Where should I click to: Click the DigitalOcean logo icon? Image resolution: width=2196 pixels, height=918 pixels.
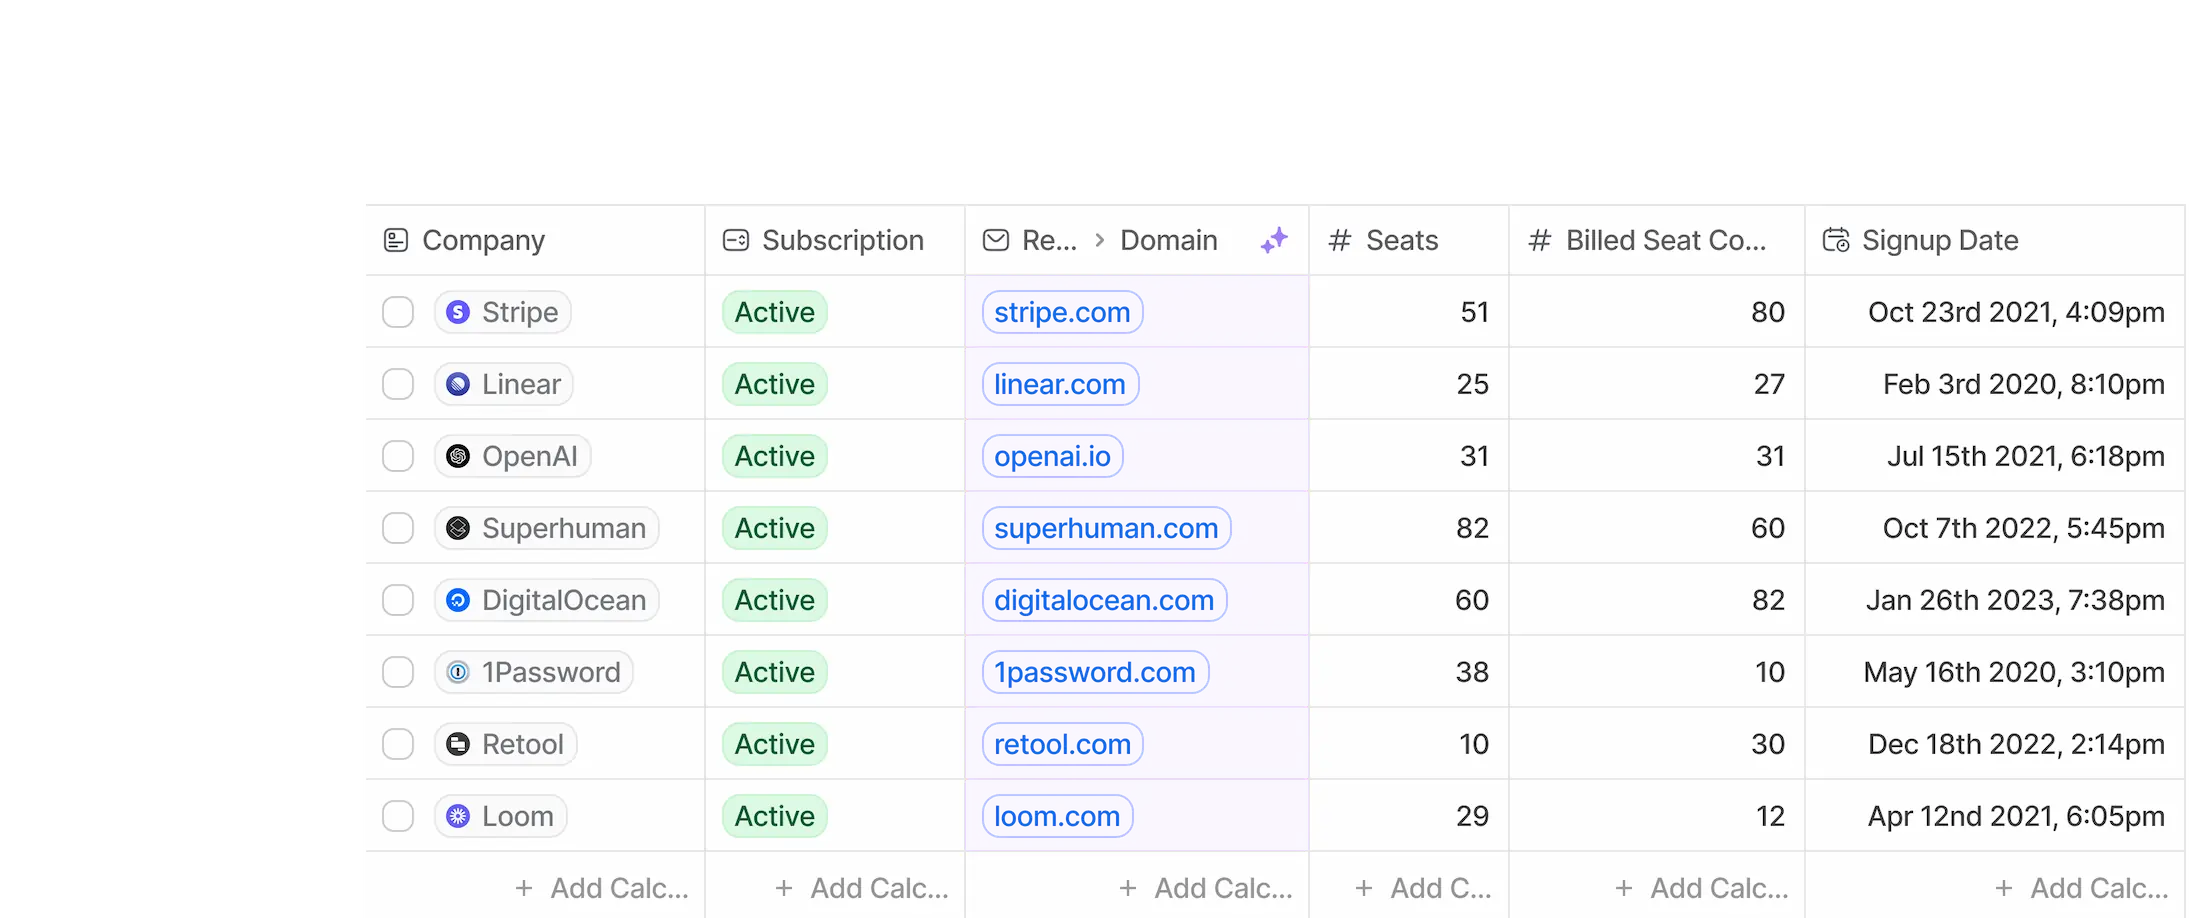tap(458, 600)
